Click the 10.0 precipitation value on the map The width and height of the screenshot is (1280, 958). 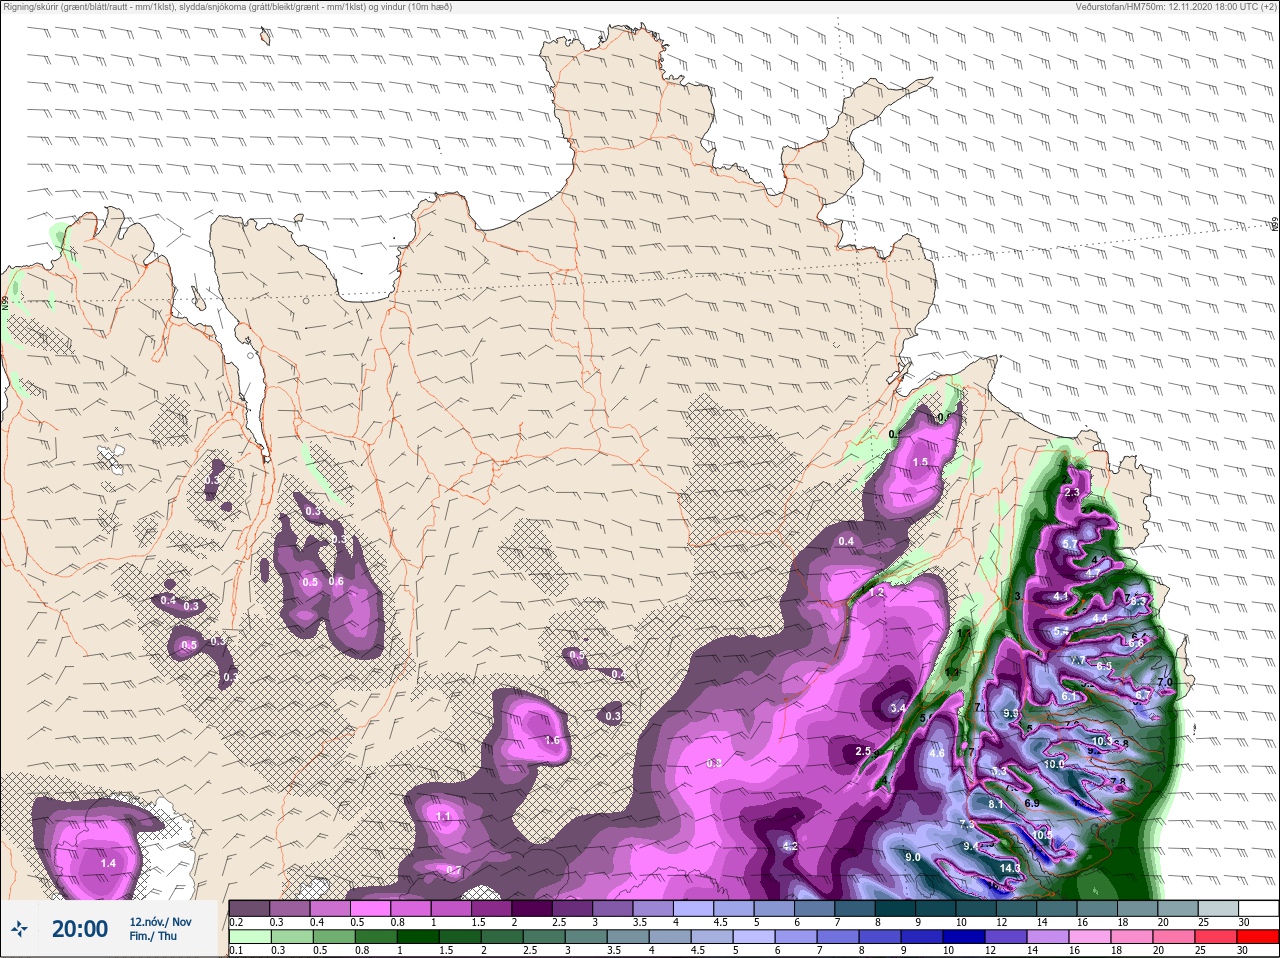coord(1054,764)
